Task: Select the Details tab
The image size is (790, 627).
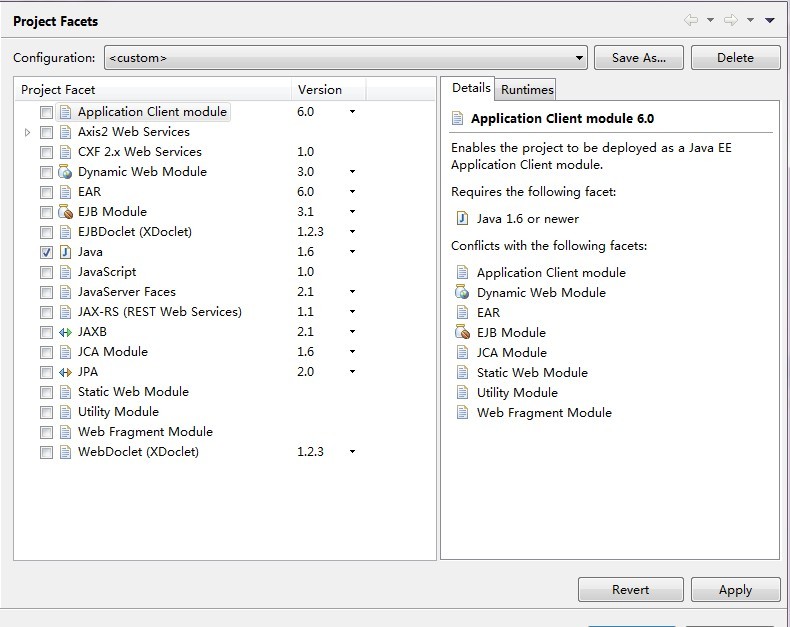Action: (470, 88)
